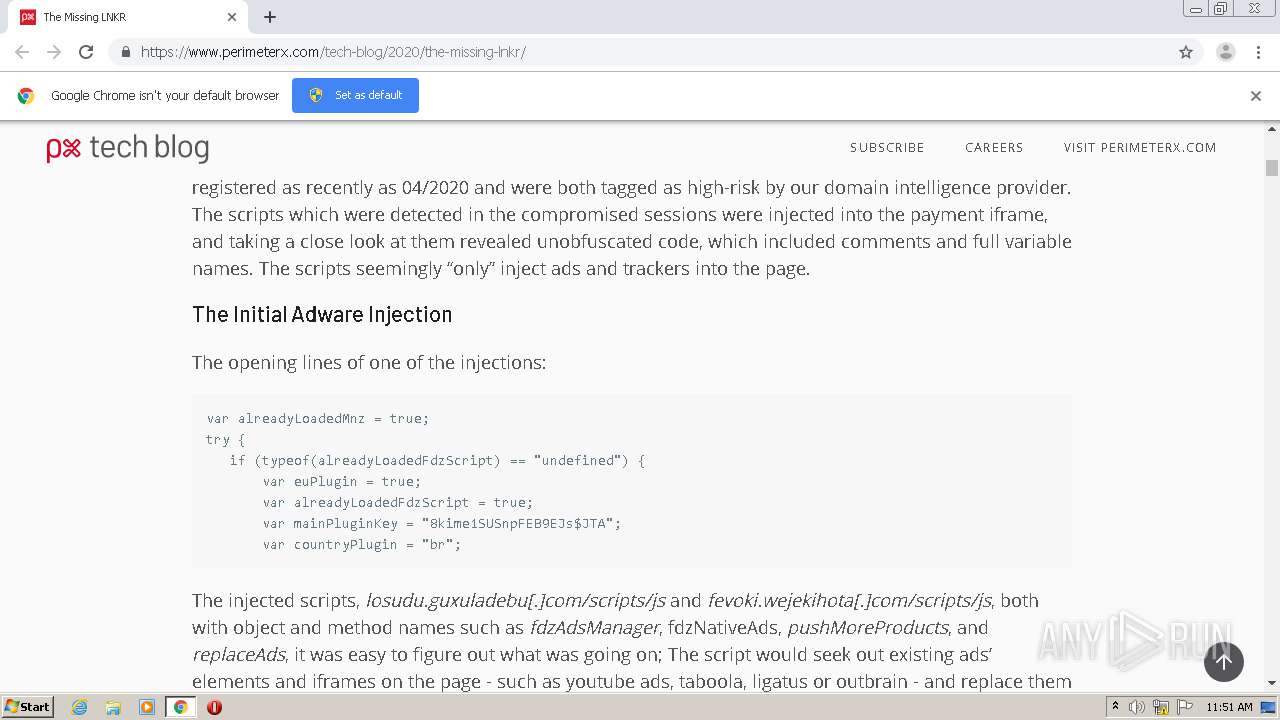
Task: Open Internet Explorer from the taskbar
Action: click(x=79, y=707)
